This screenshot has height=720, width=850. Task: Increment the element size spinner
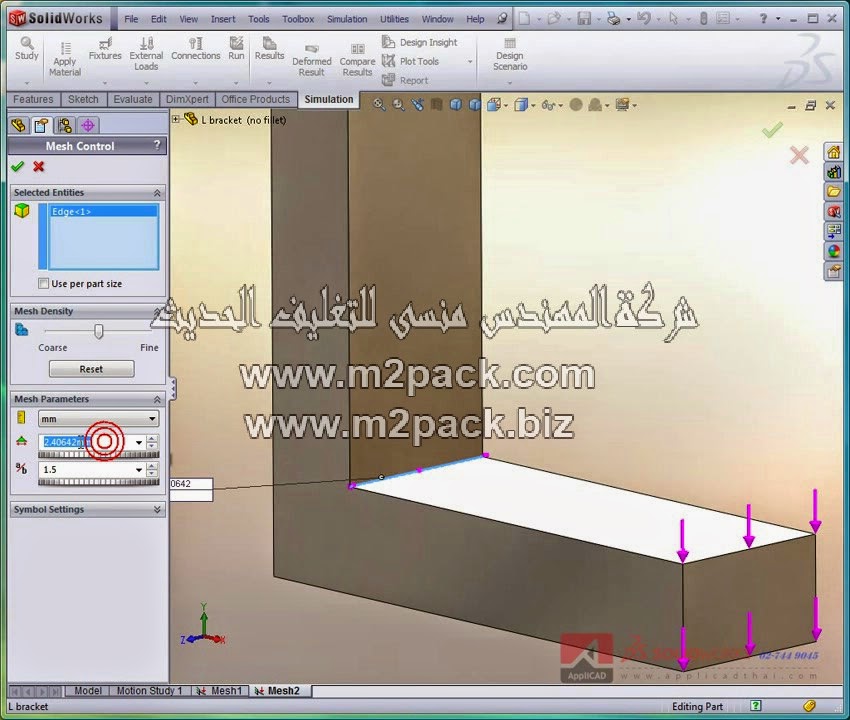coord(152,438)
